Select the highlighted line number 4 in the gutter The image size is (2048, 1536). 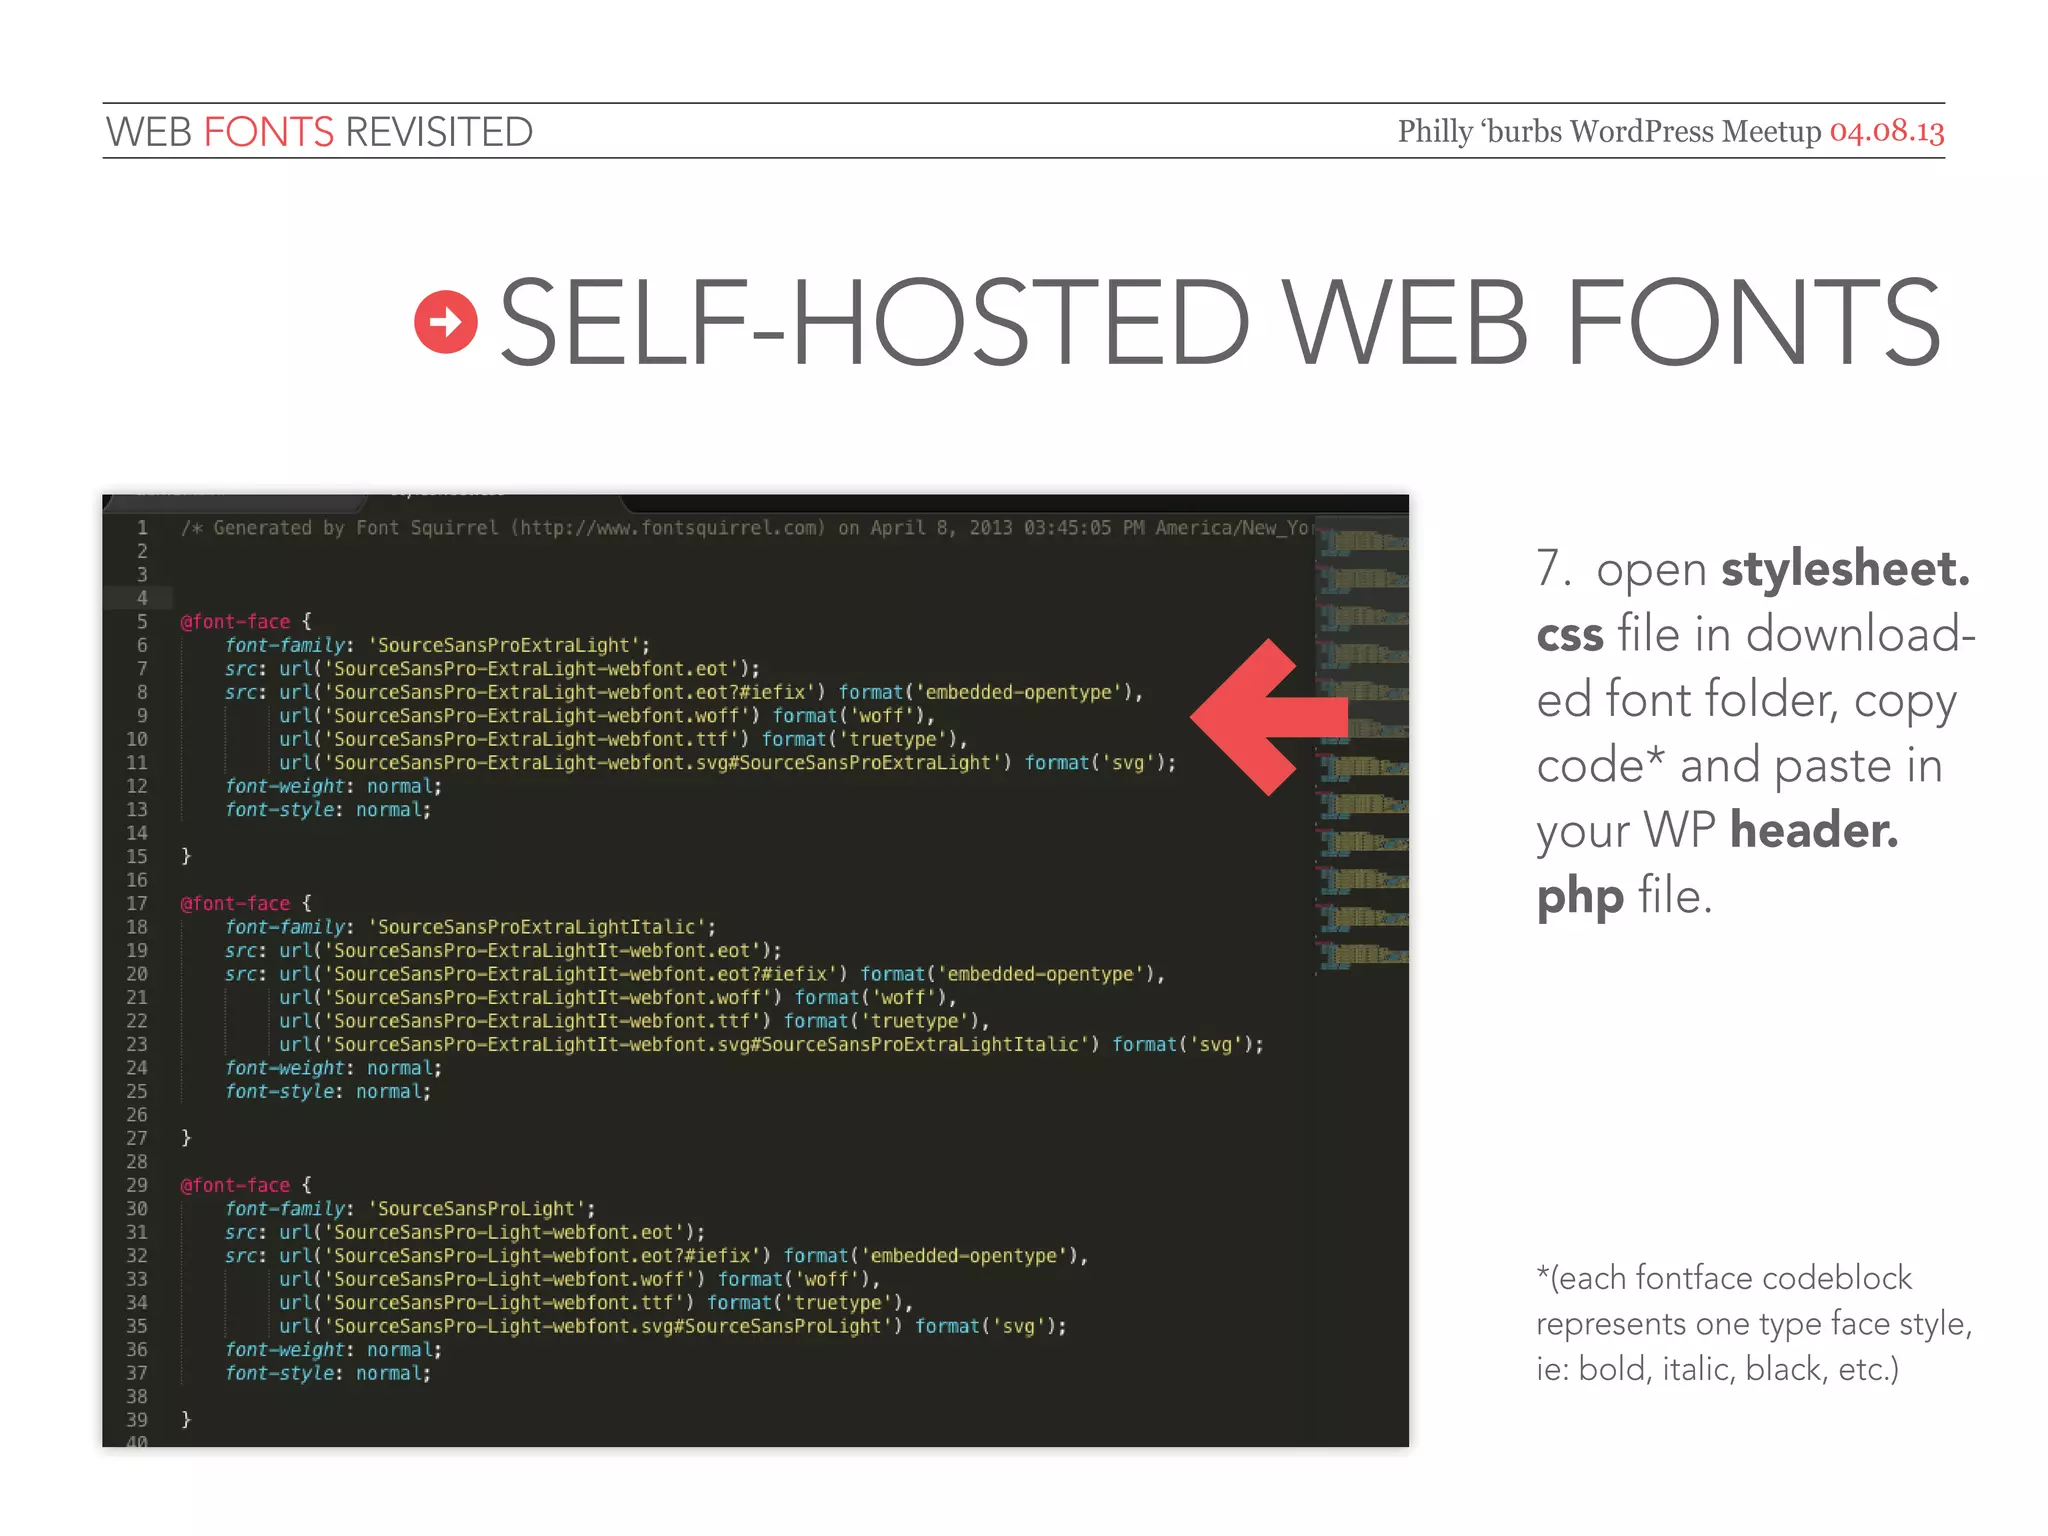pos(142,598)
